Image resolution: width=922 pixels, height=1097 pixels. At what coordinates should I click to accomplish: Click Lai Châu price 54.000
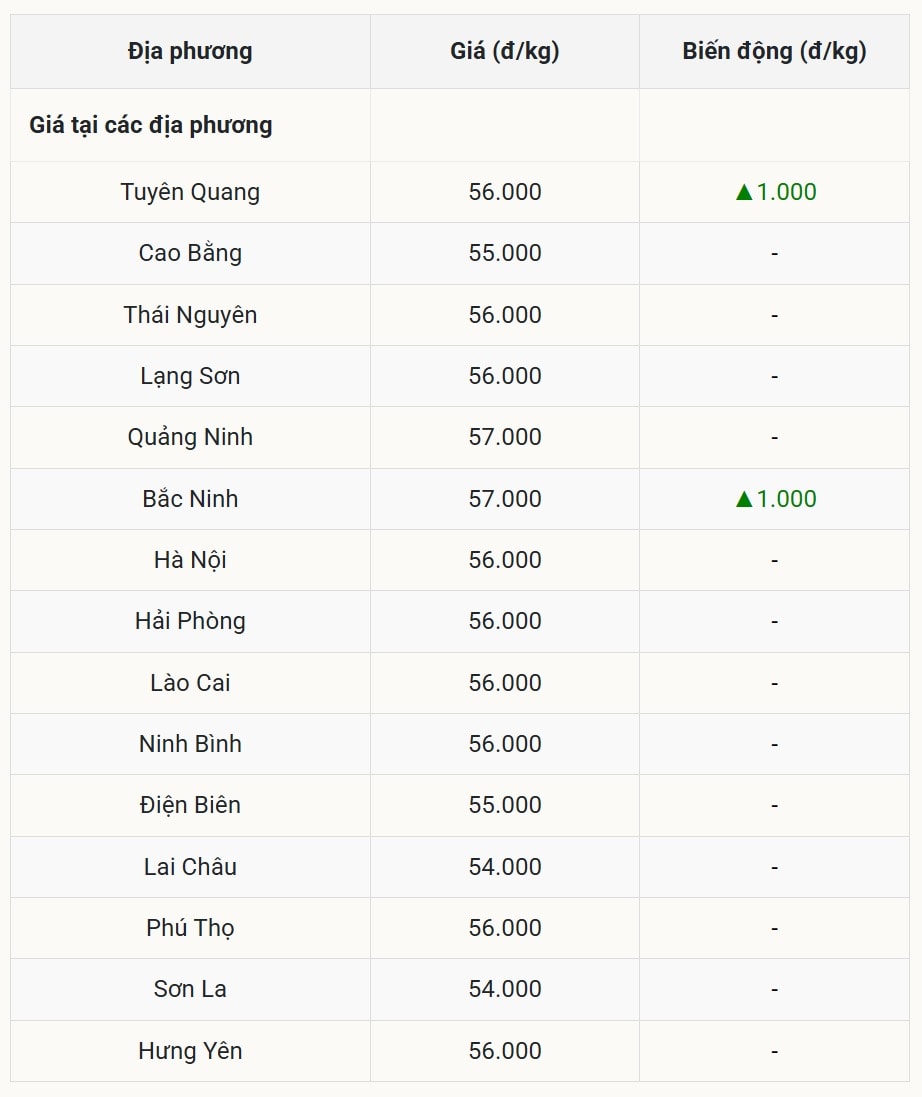point(505,867)
